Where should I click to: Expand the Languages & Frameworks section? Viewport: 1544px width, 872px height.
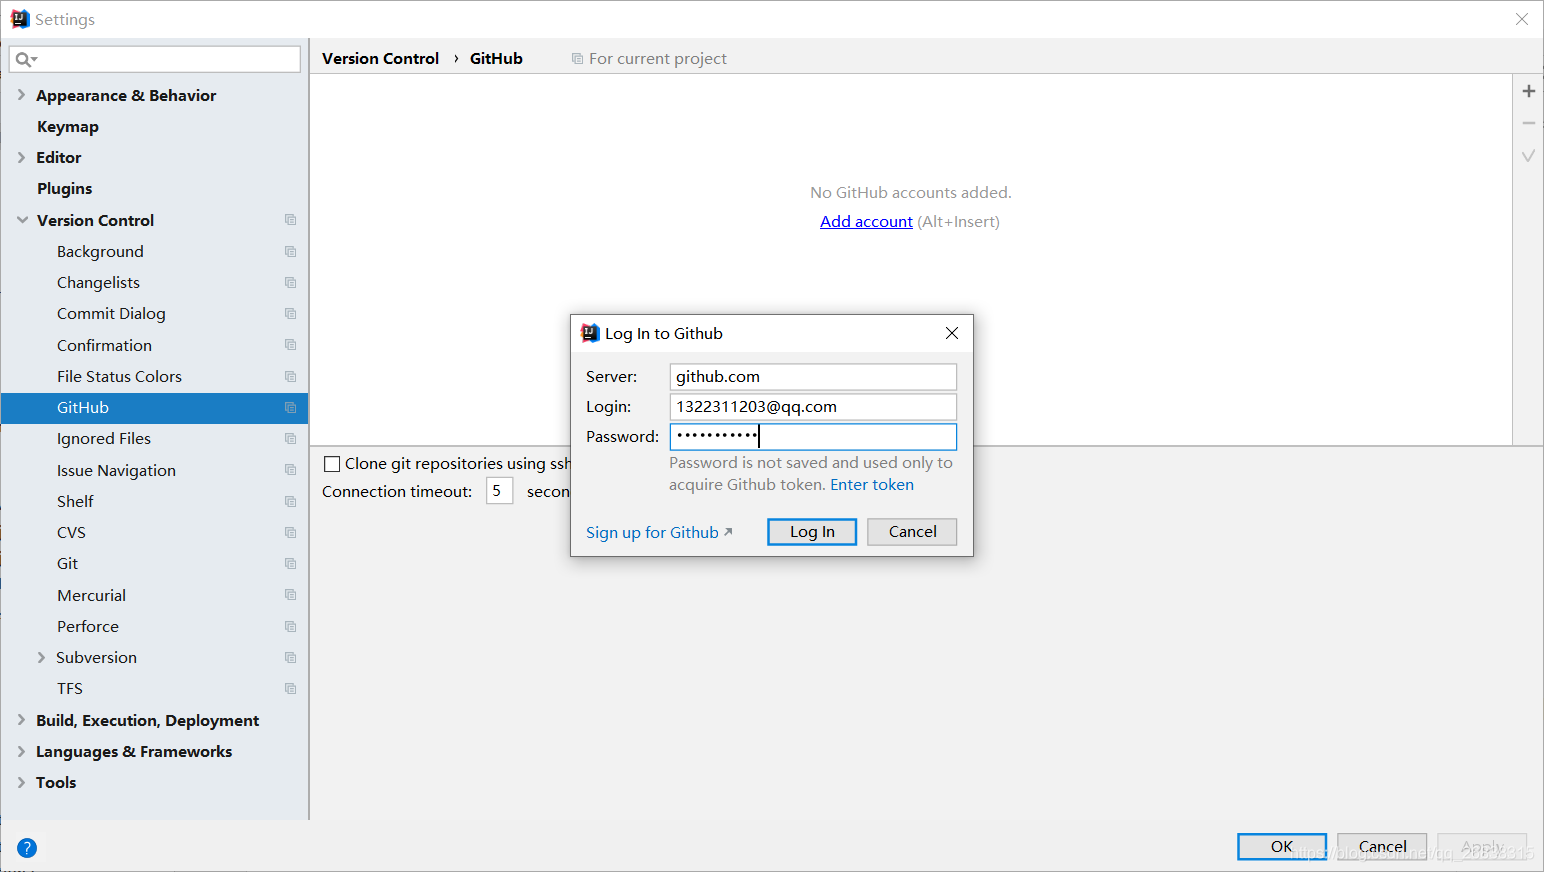[x=21, y=751]
